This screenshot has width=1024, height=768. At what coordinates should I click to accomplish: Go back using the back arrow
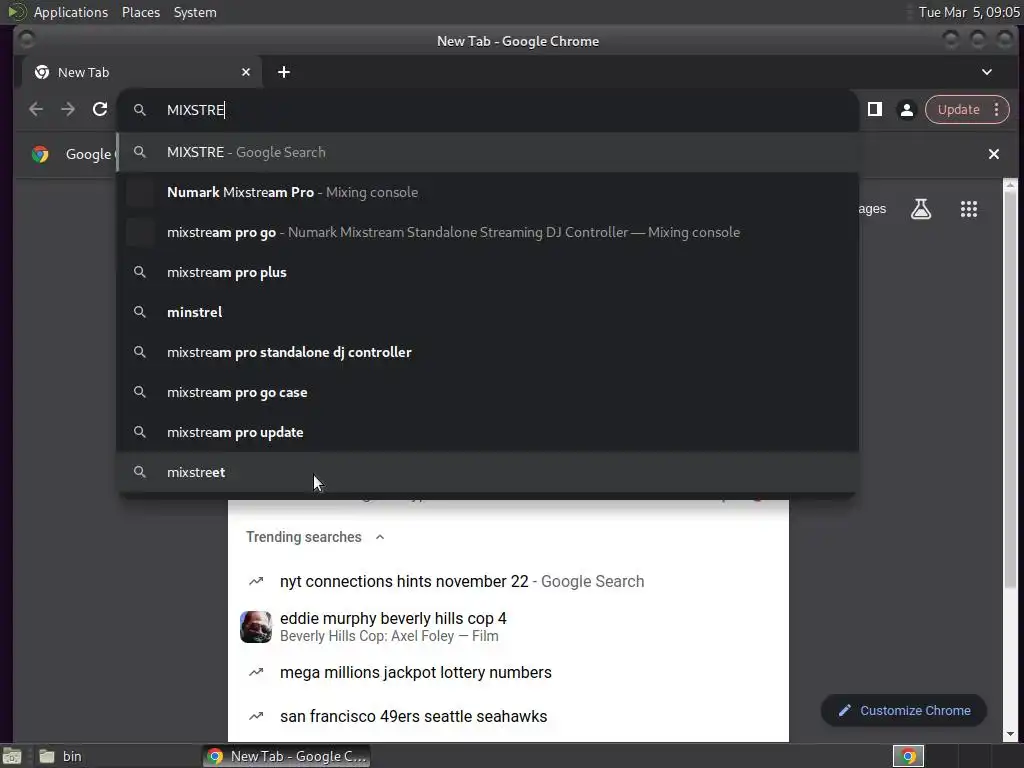click(x=37, y=109)
